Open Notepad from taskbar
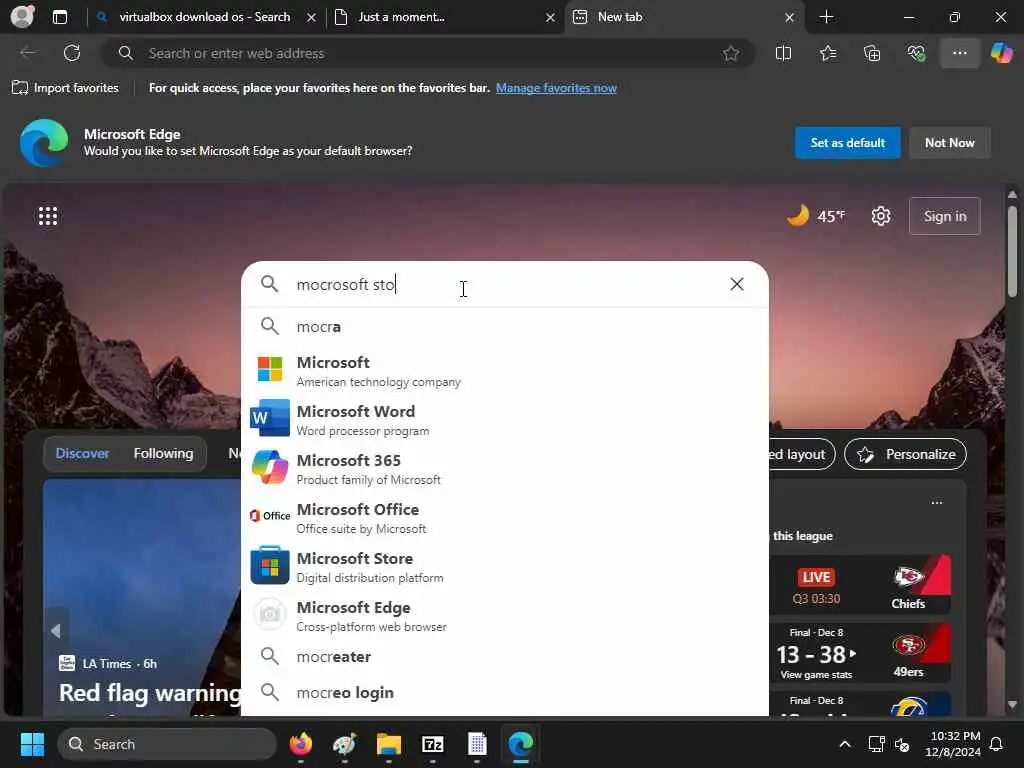 477,744
